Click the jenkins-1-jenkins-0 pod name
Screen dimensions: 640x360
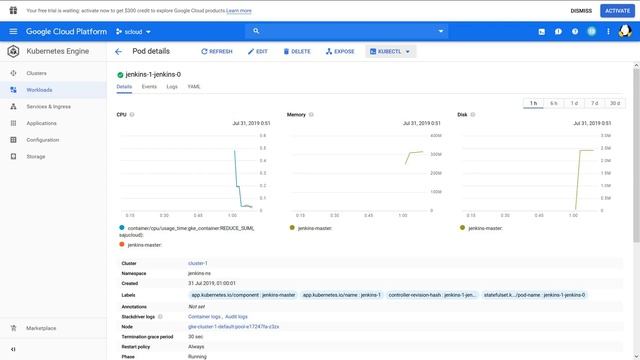click(153, 75)
